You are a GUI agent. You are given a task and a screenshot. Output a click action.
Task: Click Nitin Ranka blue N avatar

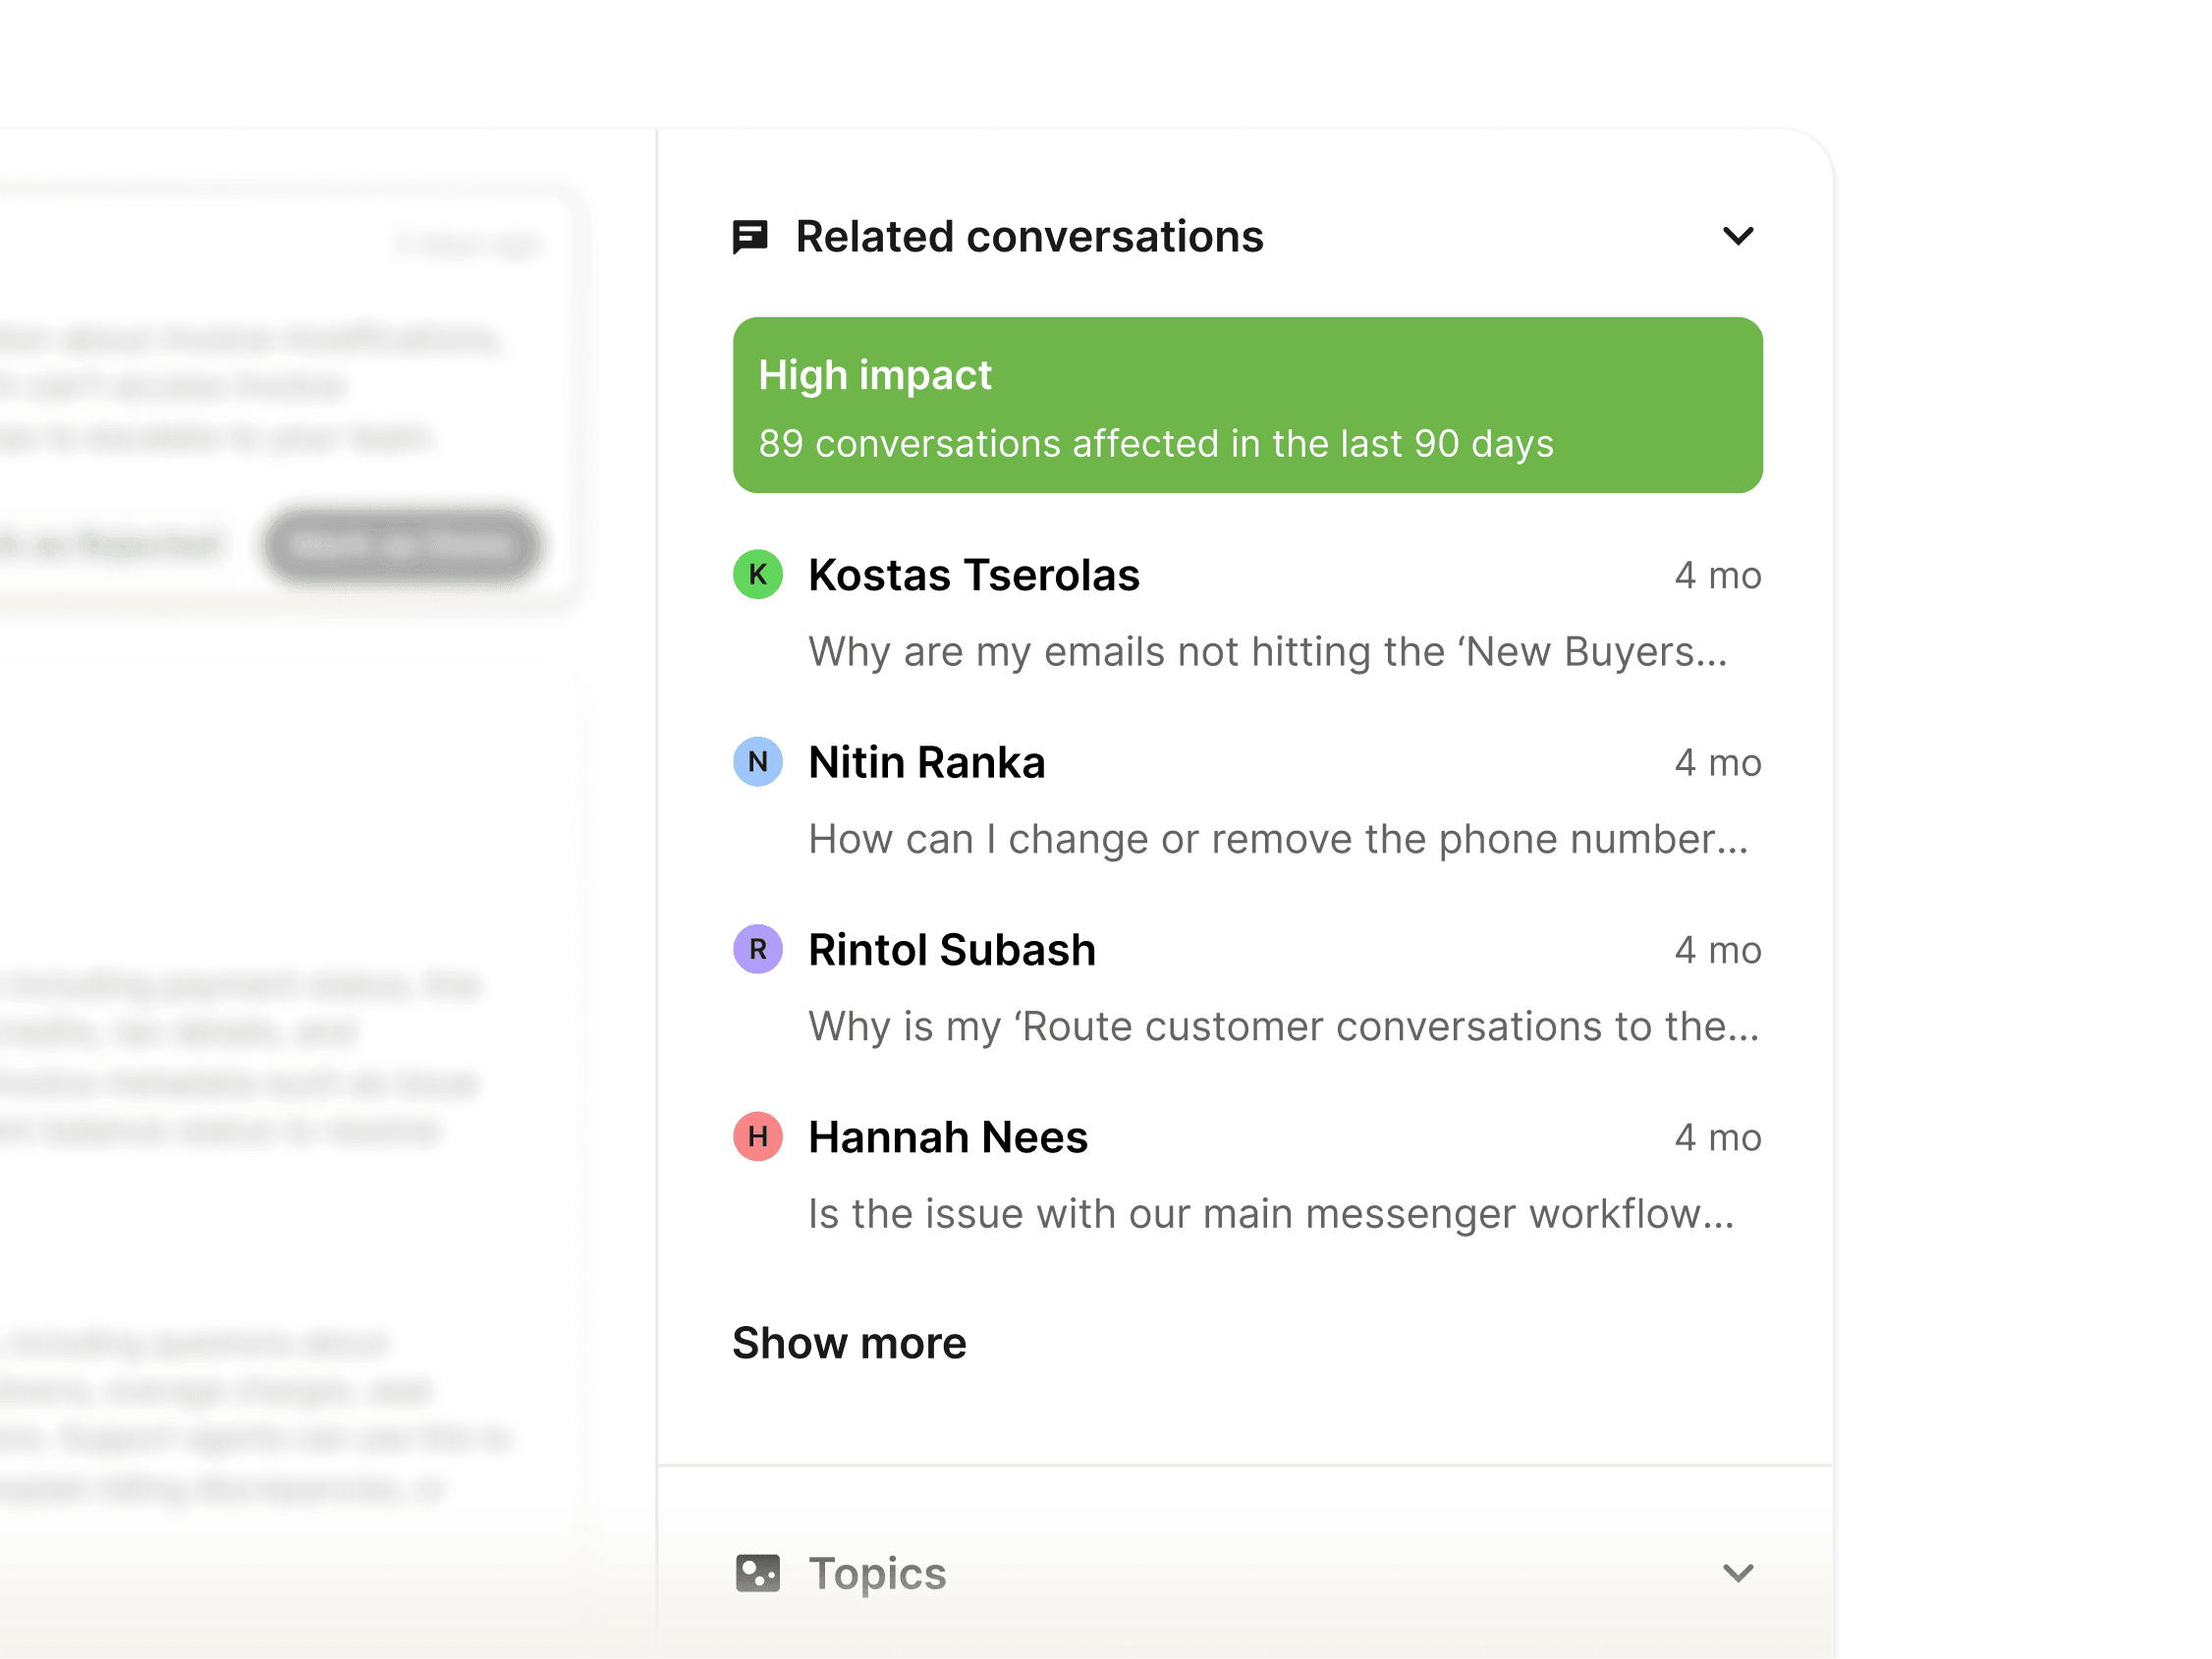coord(758,762)
